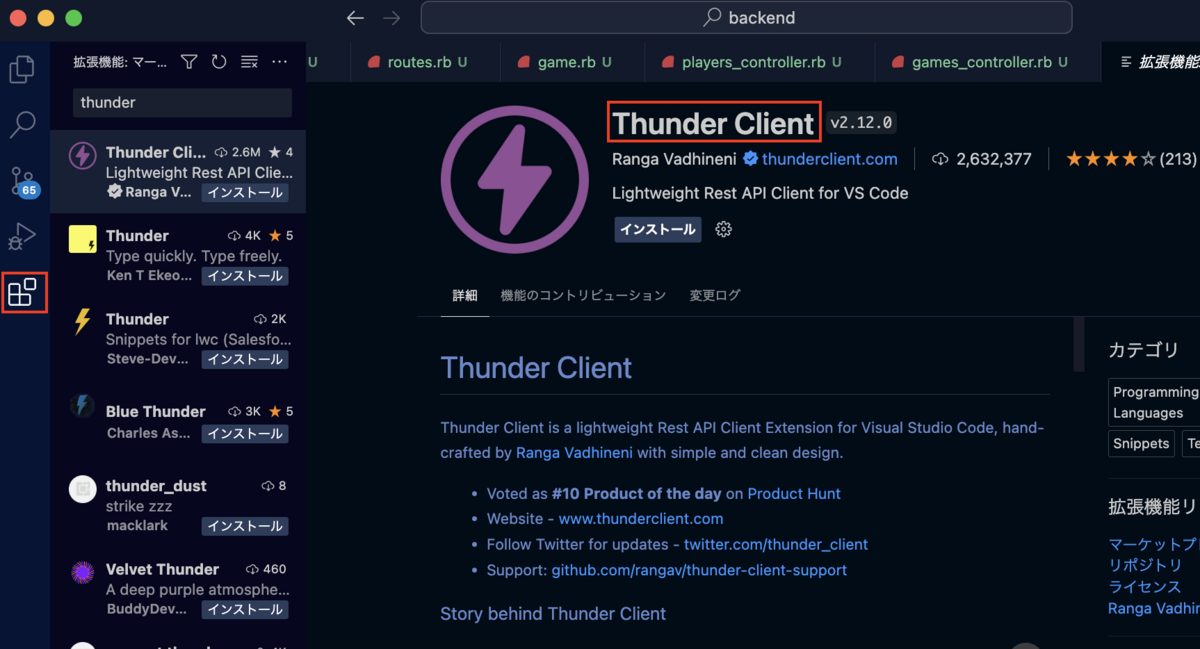Open the Source Control view showing 65 changes

click(24, 180)
